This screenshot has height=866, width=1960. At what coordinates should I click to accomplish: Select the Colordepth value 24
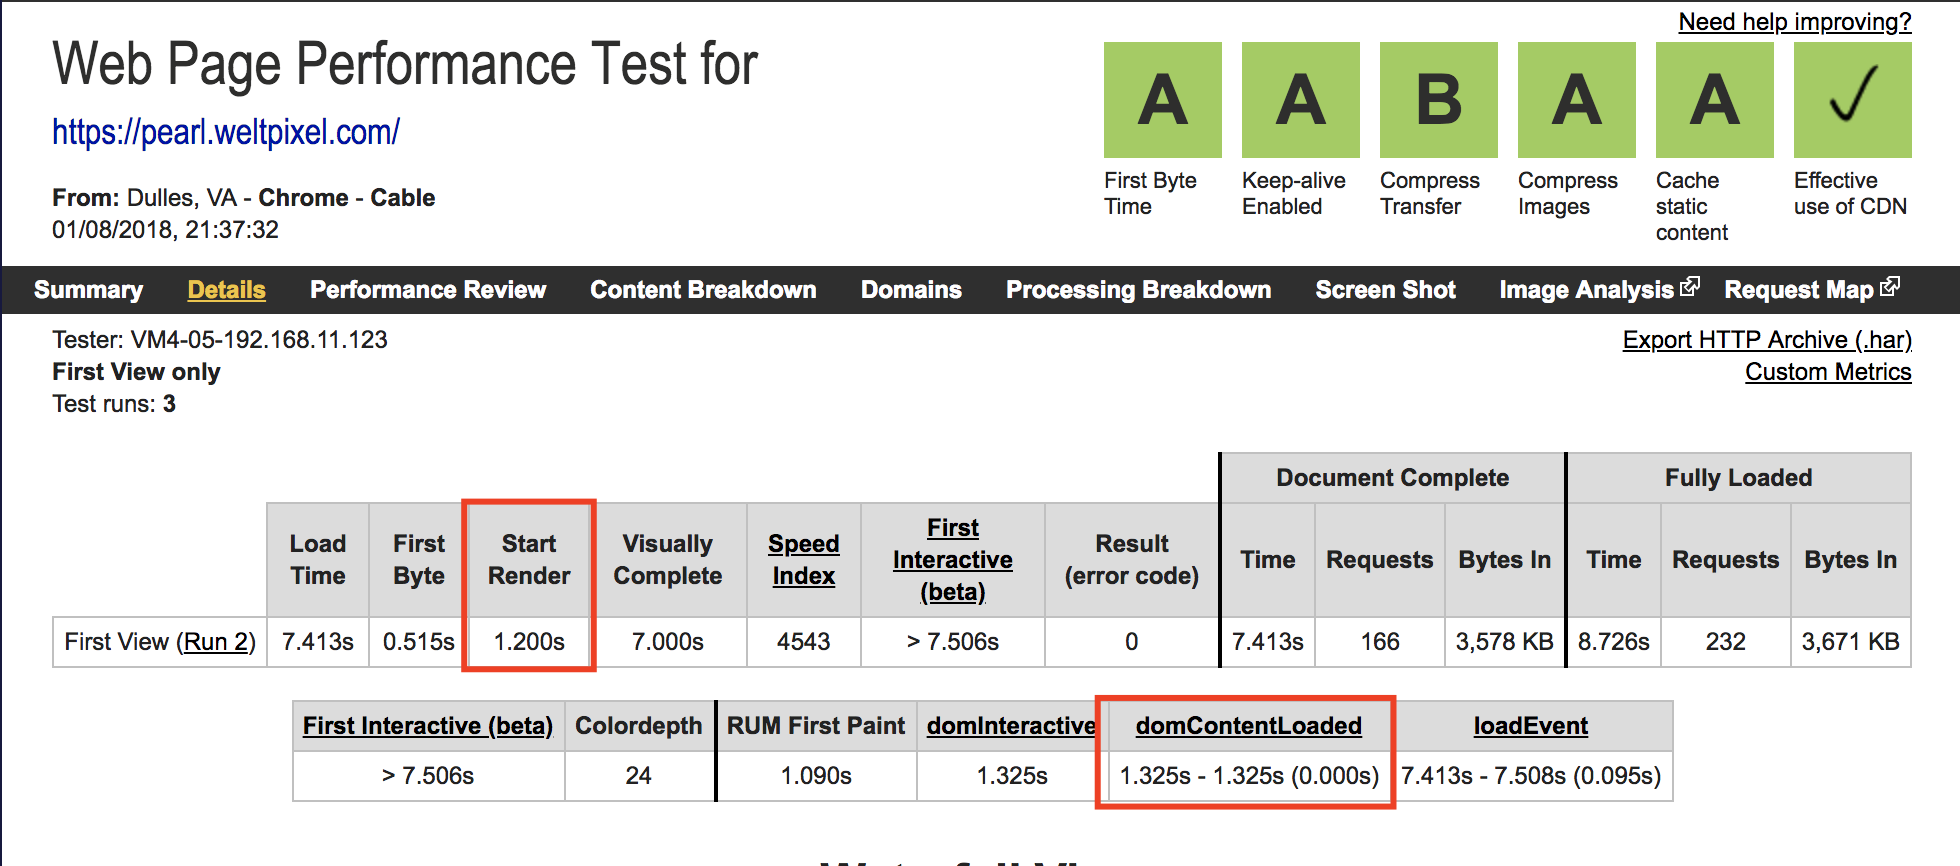(638, 776)
